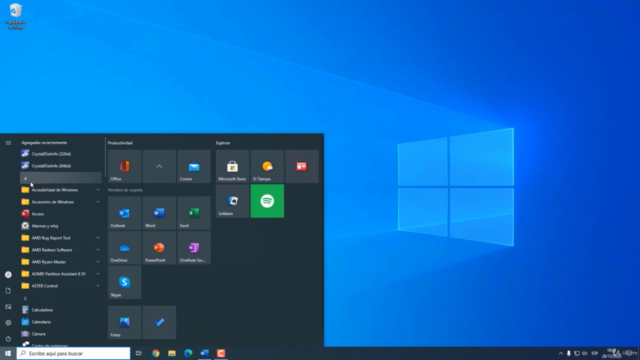Open the Microsoft Store tile
This screenshot has width=640, height=360.
coord(233,166)
